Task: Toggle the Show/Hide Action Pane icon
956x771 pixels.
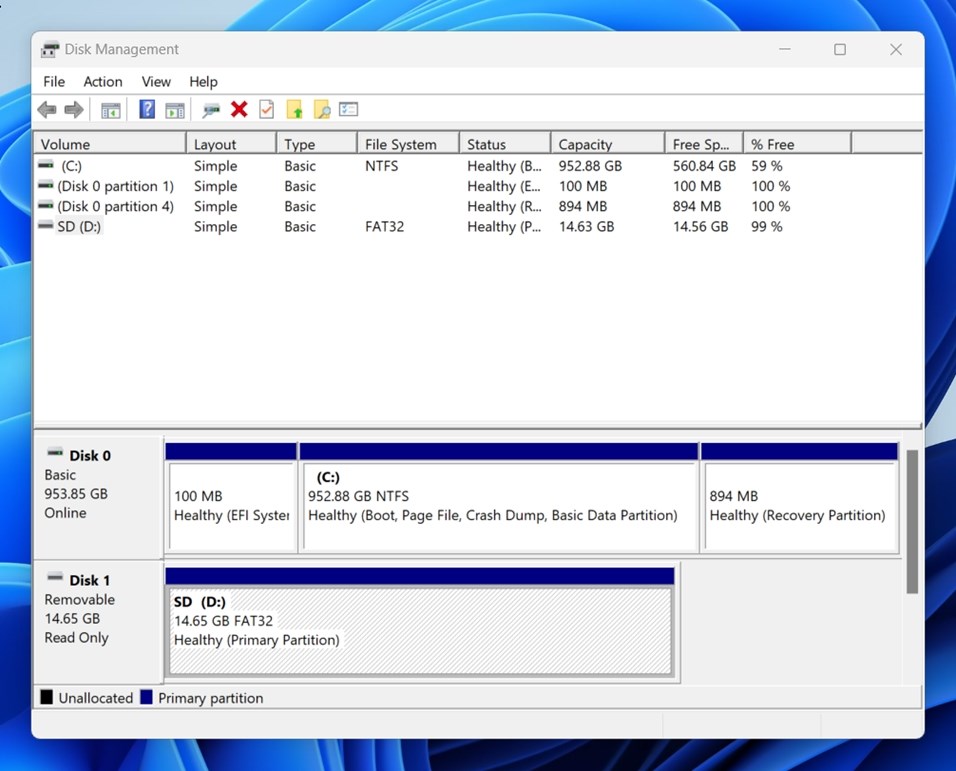Action: pos(175,109)
